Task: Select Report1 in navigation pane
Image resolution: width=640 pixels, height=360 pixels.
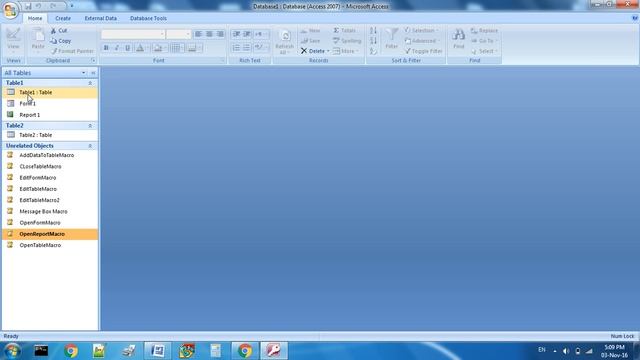Action: tap(50, 115)
